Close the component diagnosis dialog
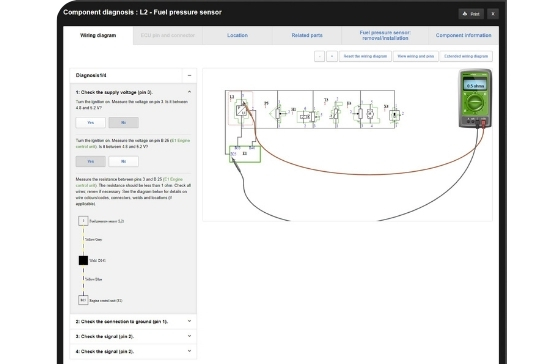Screen dimensions: 544x364 [493, 14]
